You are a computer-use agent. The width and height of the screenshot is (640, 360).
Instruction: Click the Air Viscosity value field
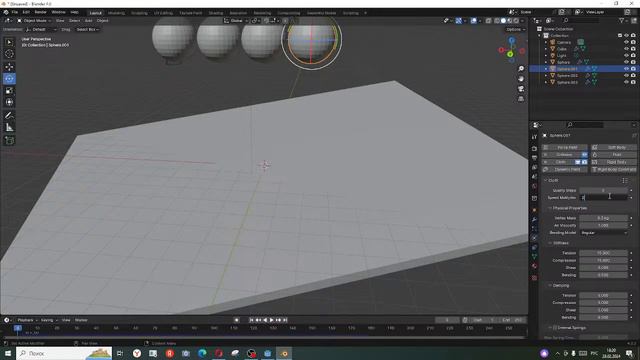604,225
